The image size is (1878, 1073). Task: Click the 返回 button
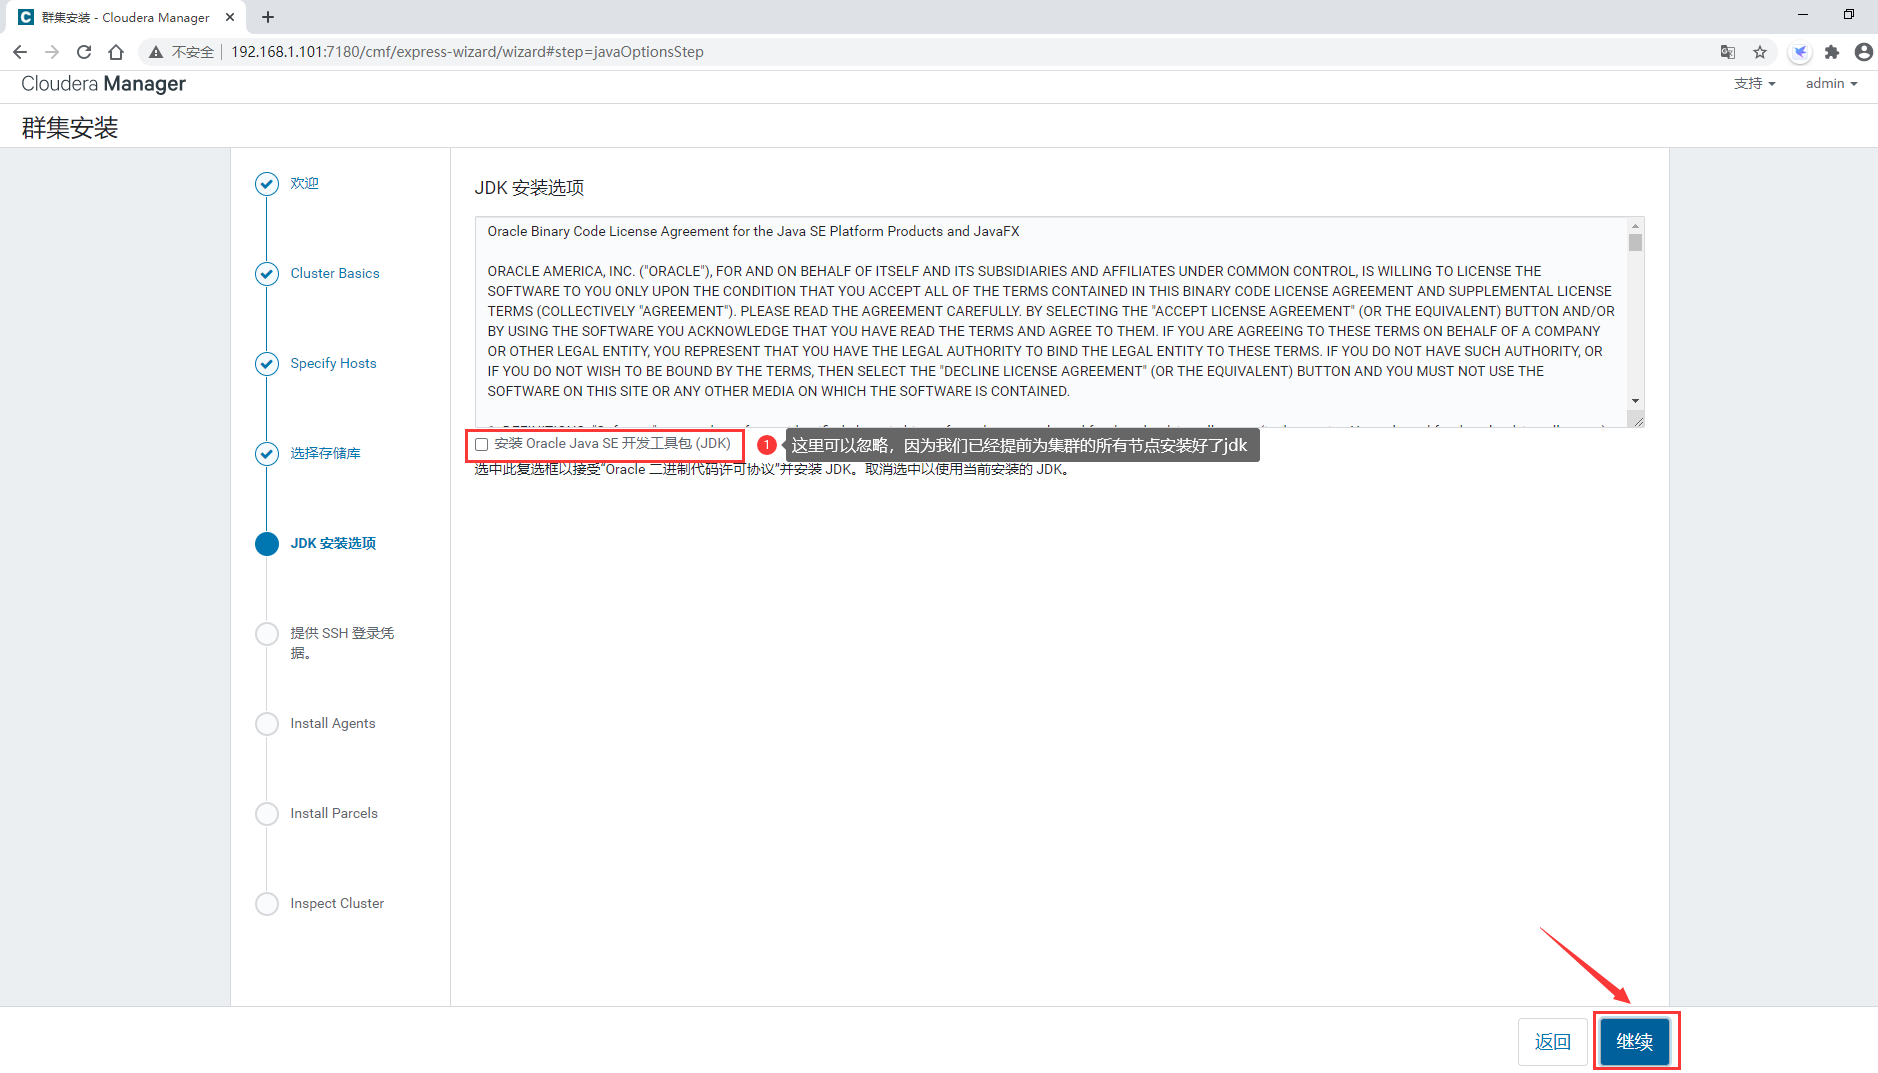tap(1552, 1041)
